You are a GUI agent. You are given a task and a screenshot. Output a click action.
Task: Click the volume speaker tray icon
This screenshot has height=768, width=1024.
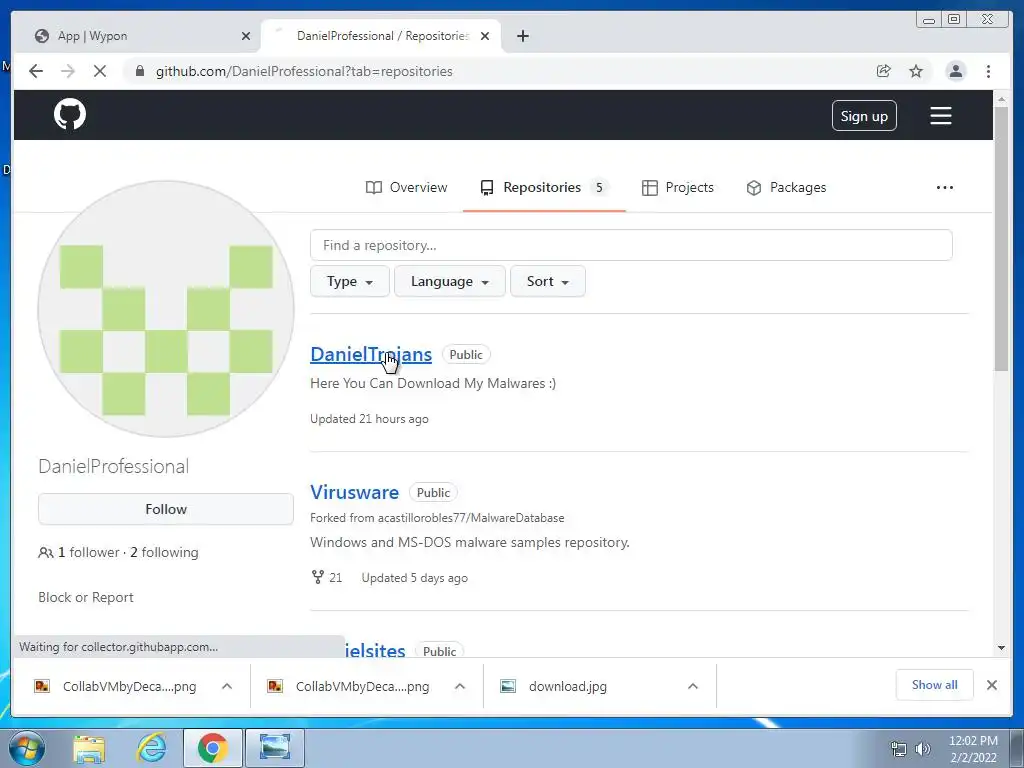coord(922,749)
